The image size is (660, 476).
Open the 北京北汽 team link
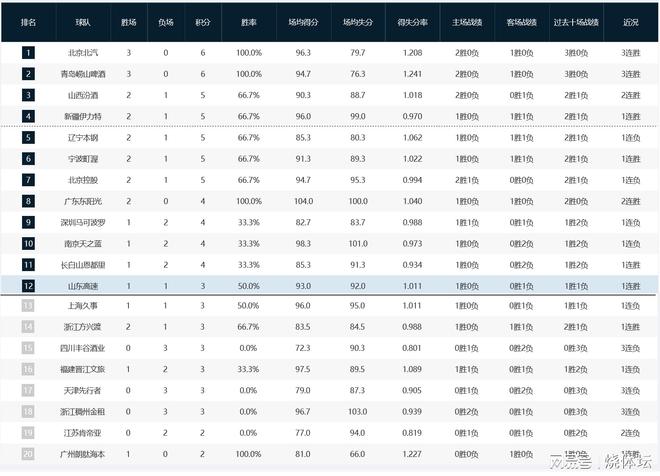[82, 52]
